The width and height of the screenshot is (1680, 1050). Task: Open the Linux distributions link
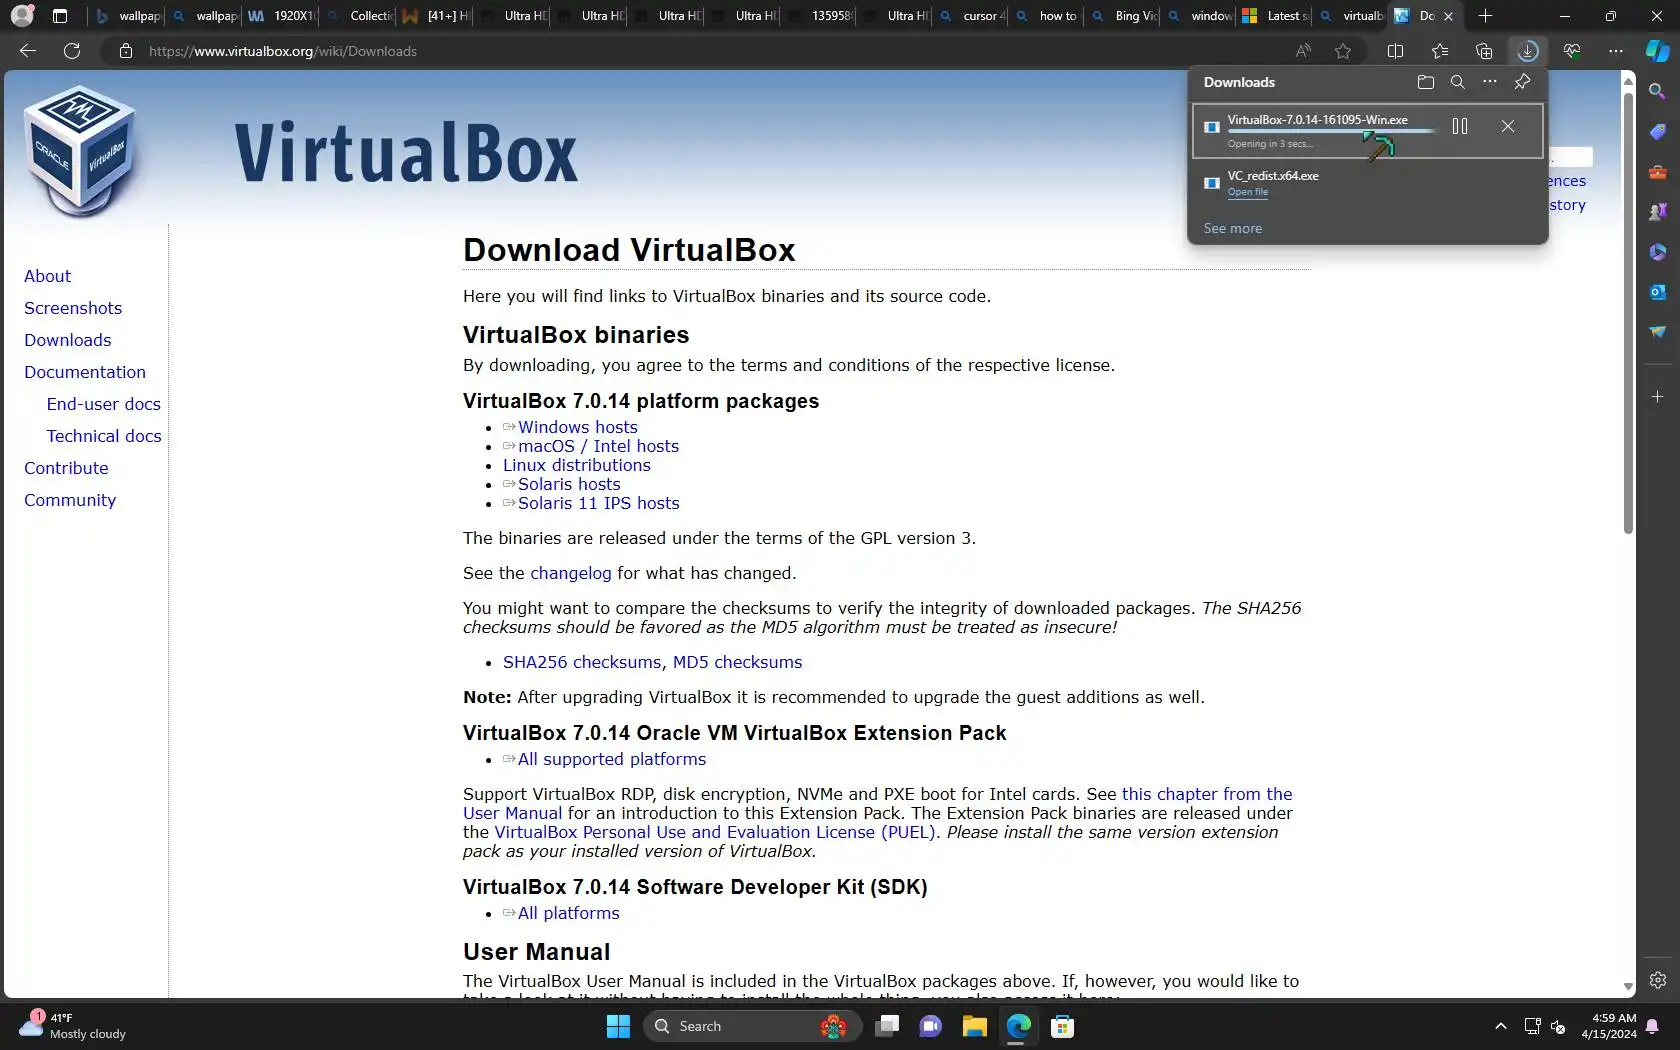click(577, 465)
